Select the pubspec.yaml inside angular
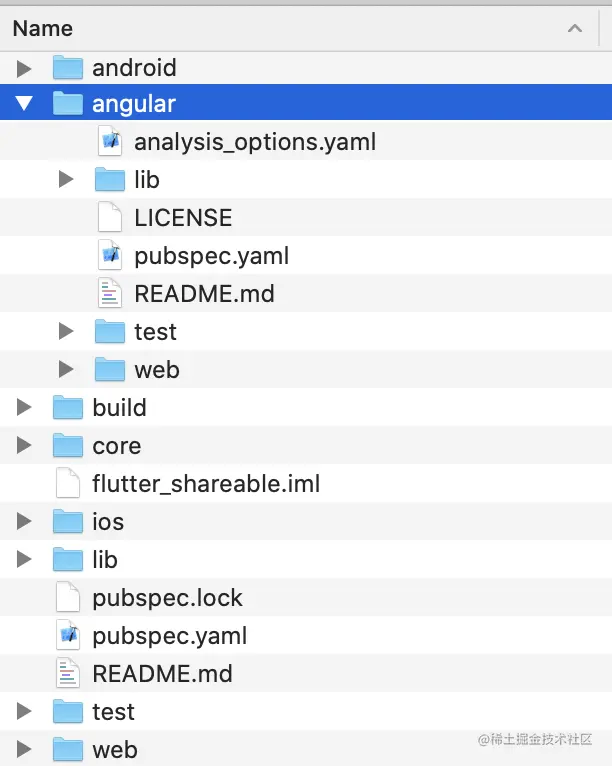Viewport: 612px width, 766px height. pos(211,256)
